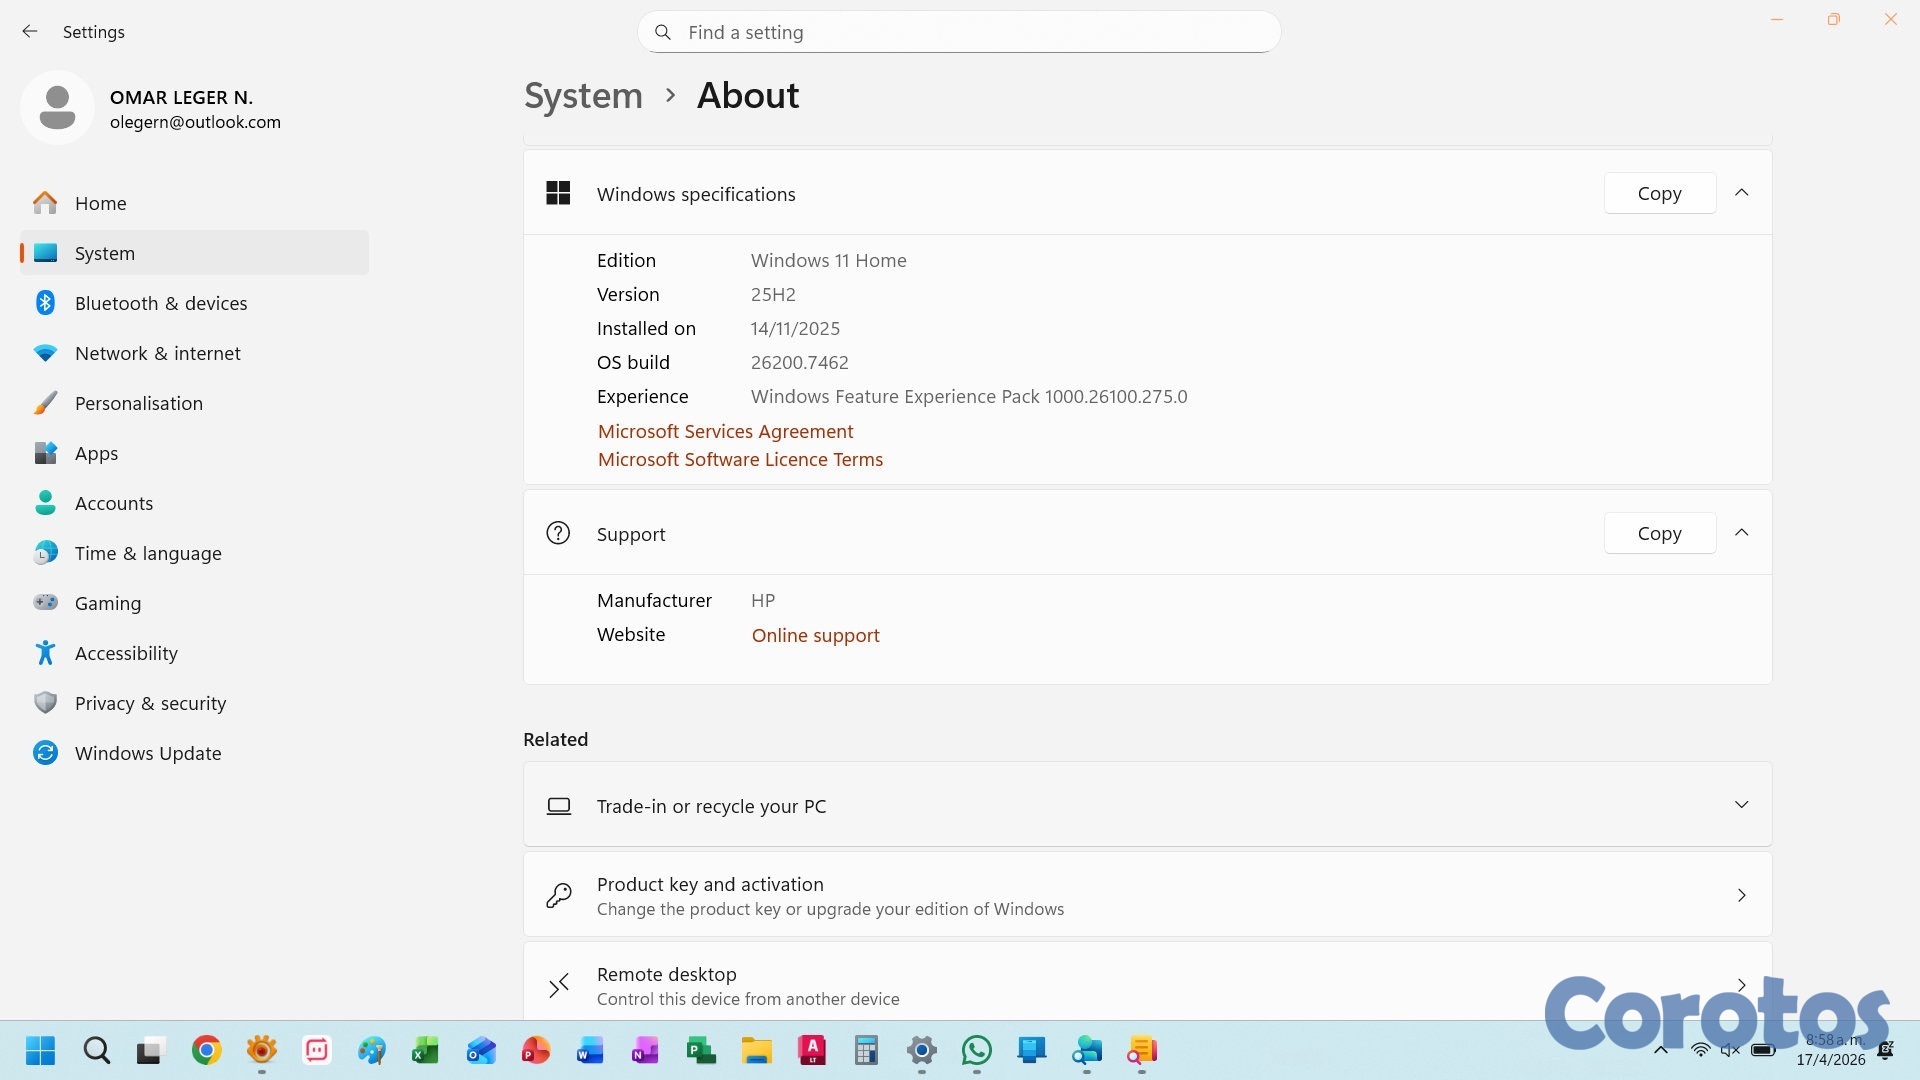
Task: Collapse the Support section
Action: [1741, 533]
